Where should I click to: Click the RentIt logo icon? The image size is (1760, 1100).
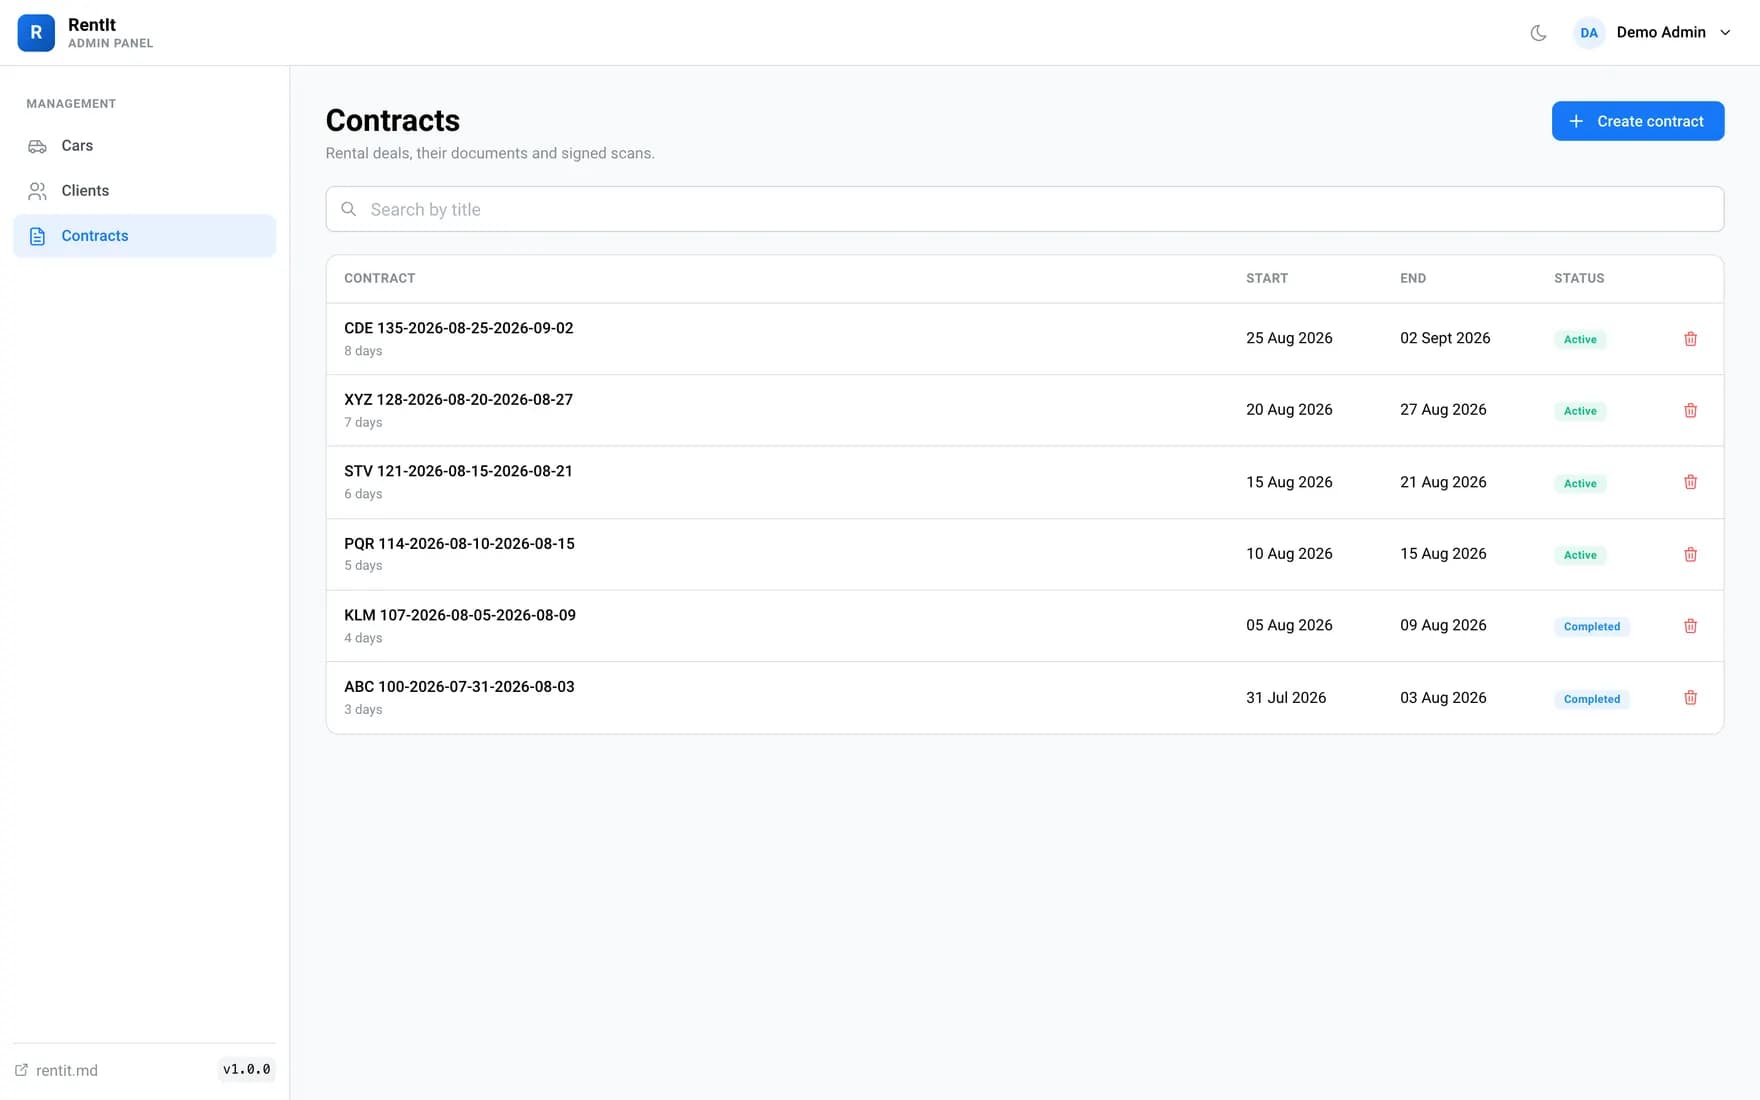36,32
